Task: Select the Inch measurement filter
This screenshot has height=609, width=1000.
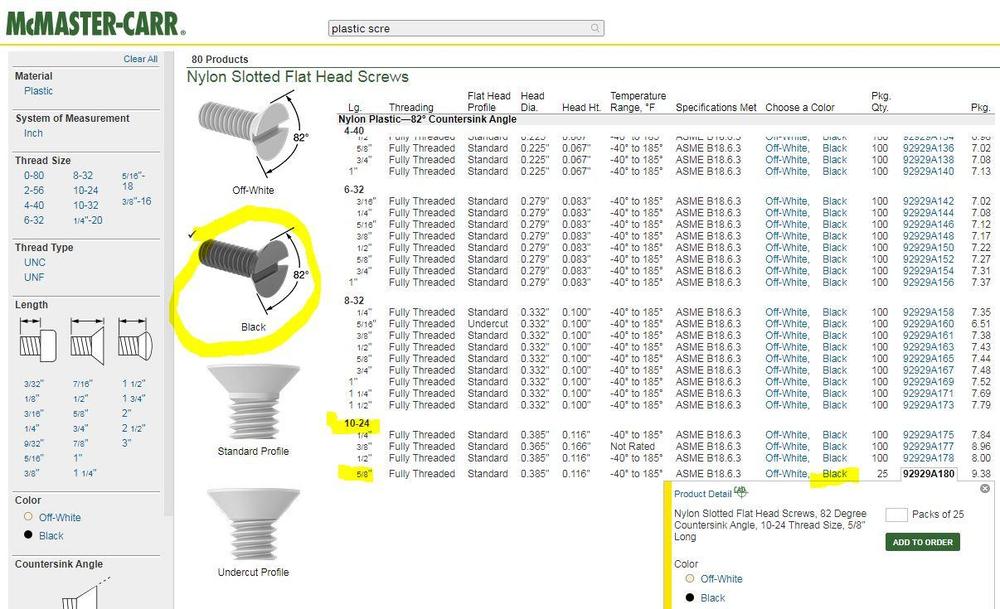Action: pos(33,133)
